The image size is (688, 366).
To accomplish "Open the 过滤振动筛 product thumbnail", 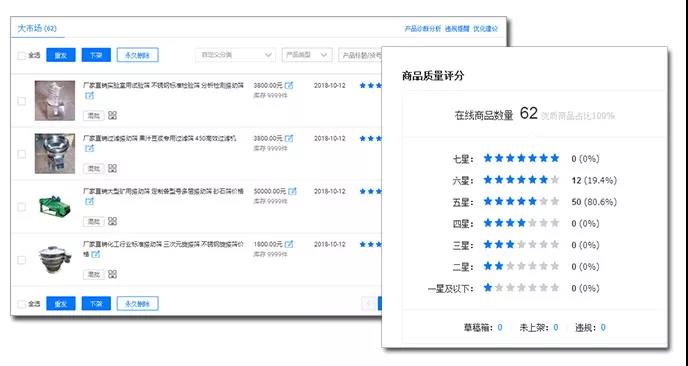I will coord(55,154).
